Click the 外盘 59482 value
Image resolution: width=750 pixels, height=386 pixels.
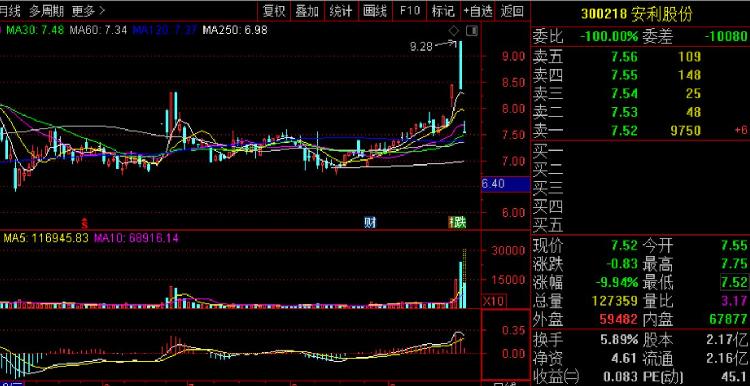618,320
